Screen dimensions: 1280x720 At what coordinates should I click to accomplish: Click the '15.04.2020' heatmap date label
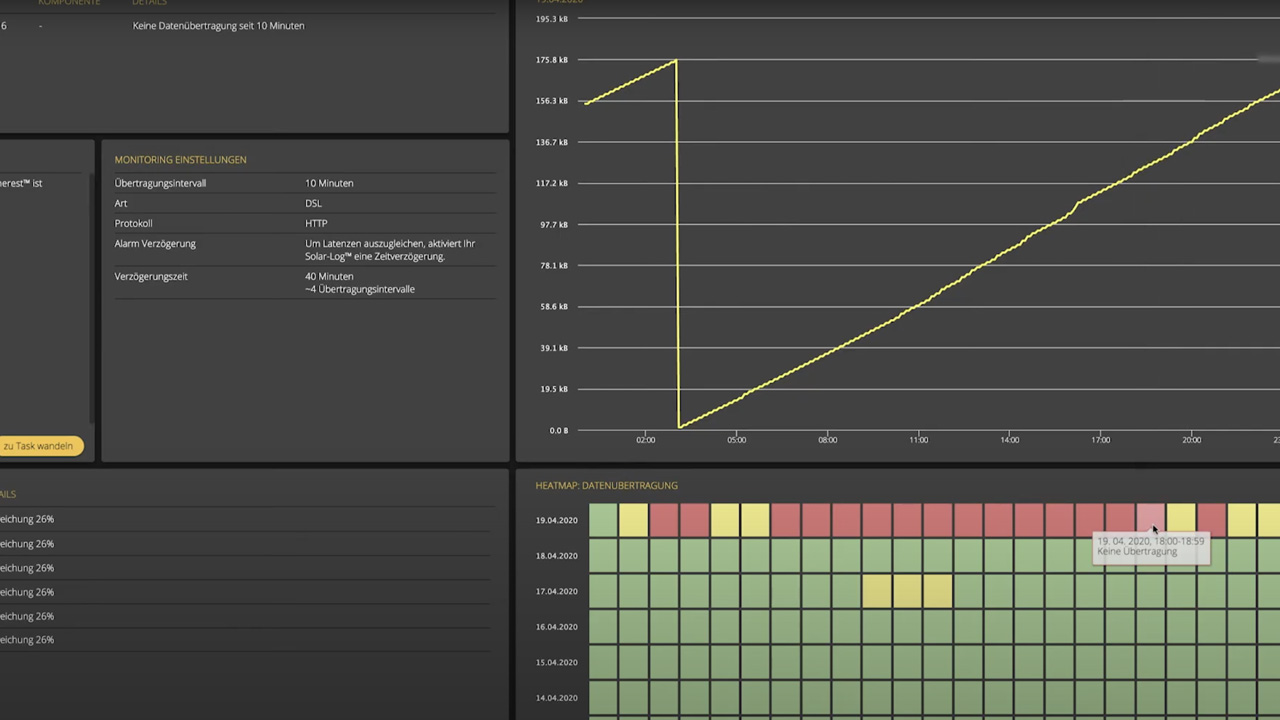(x=556, y=662)
